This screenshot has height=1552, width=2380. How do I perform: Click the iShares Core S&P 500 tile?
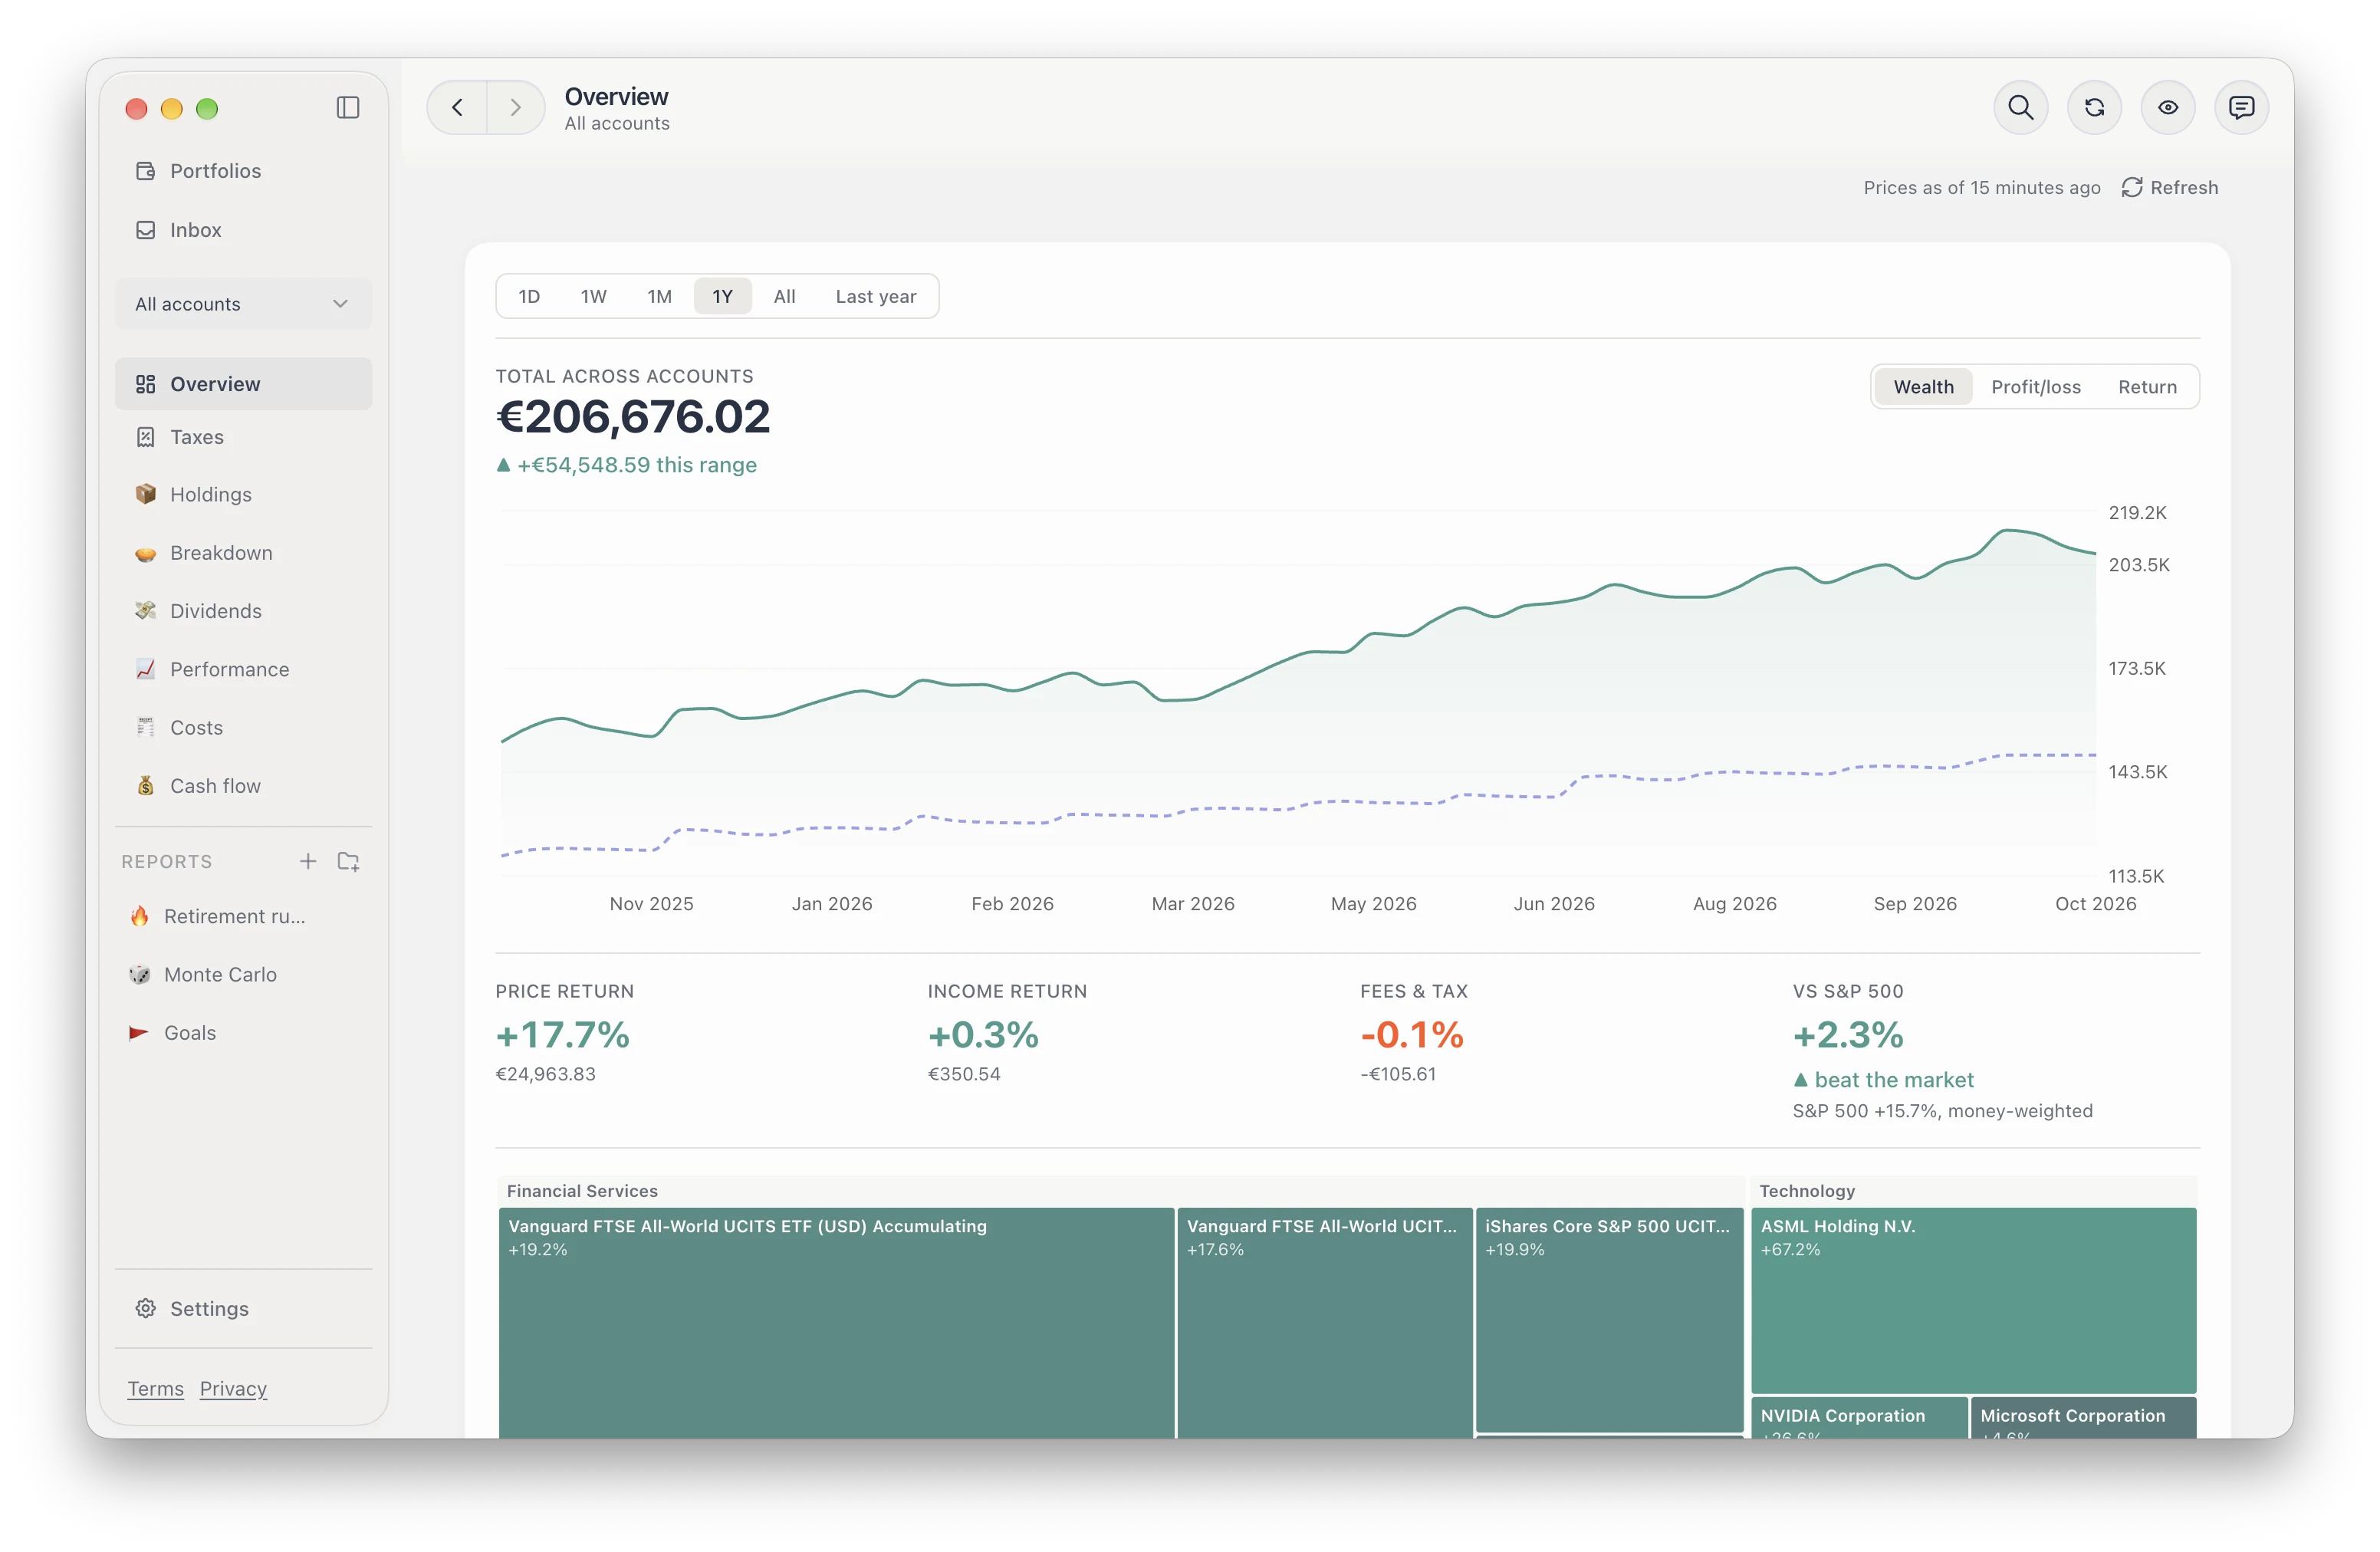[1609, 1319]
